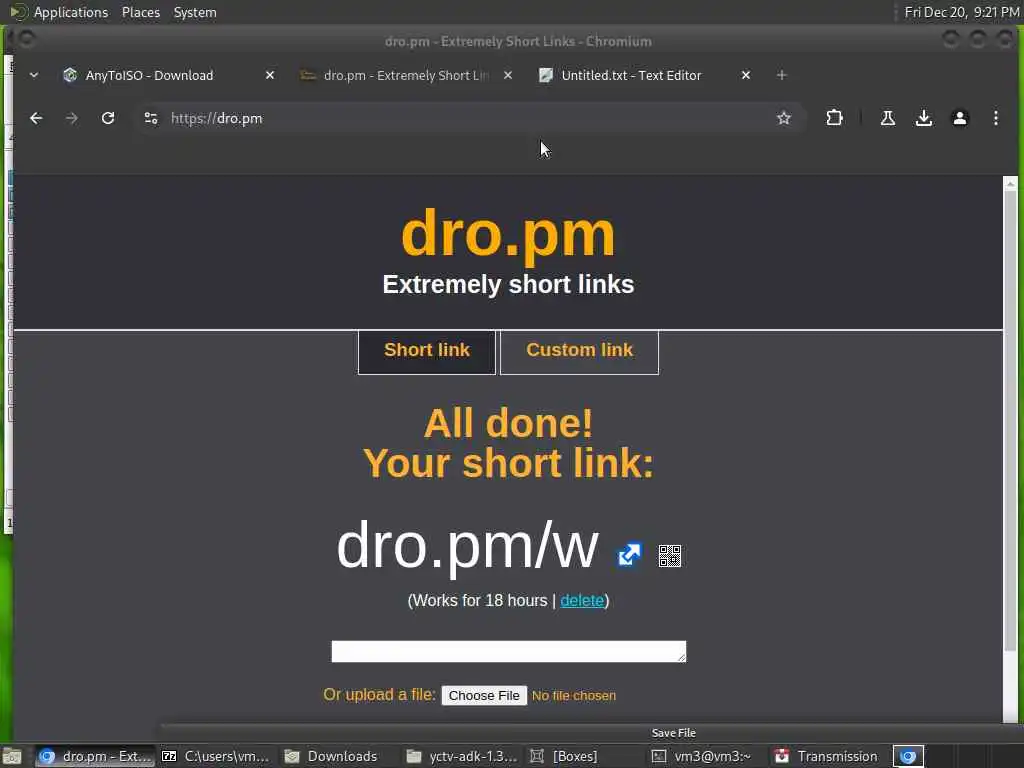Viewport: 1024px width, 768px height.
Task: Bookmark this page with the star
Action: (x=784, y=118)
